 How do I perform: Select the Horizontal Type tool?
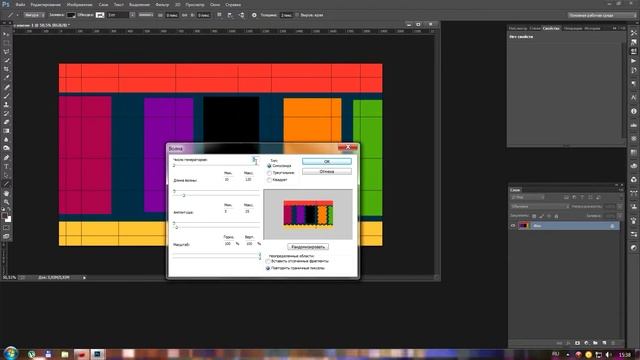click(6, 167)
